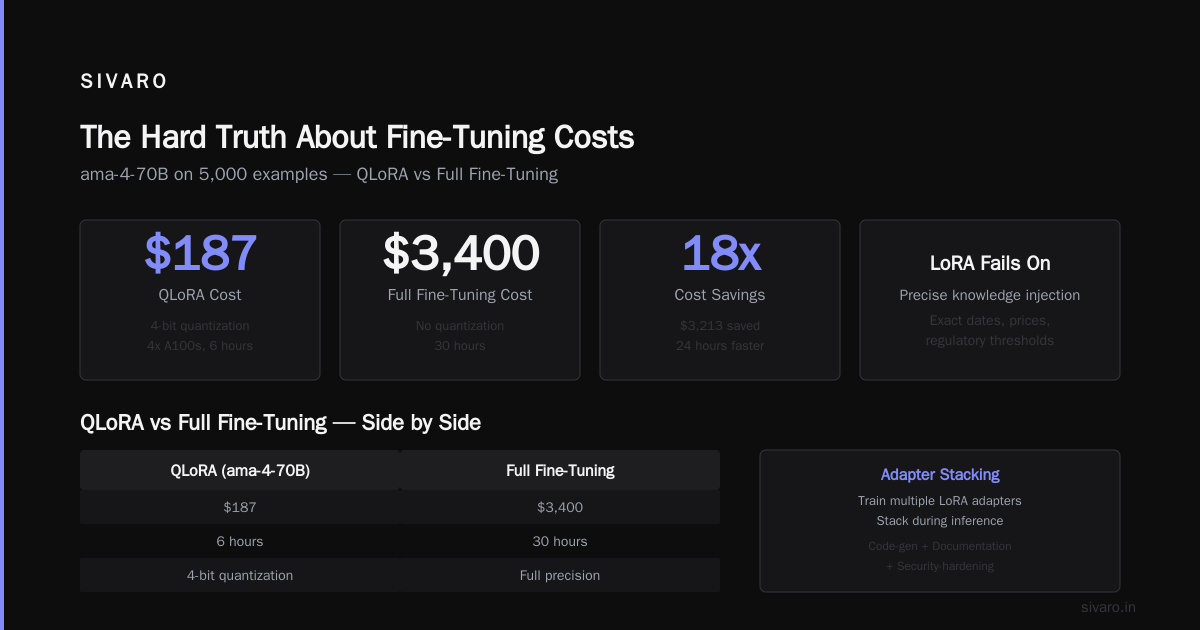
Task: Click the "No quantization" note
Action: pos(460,326)
